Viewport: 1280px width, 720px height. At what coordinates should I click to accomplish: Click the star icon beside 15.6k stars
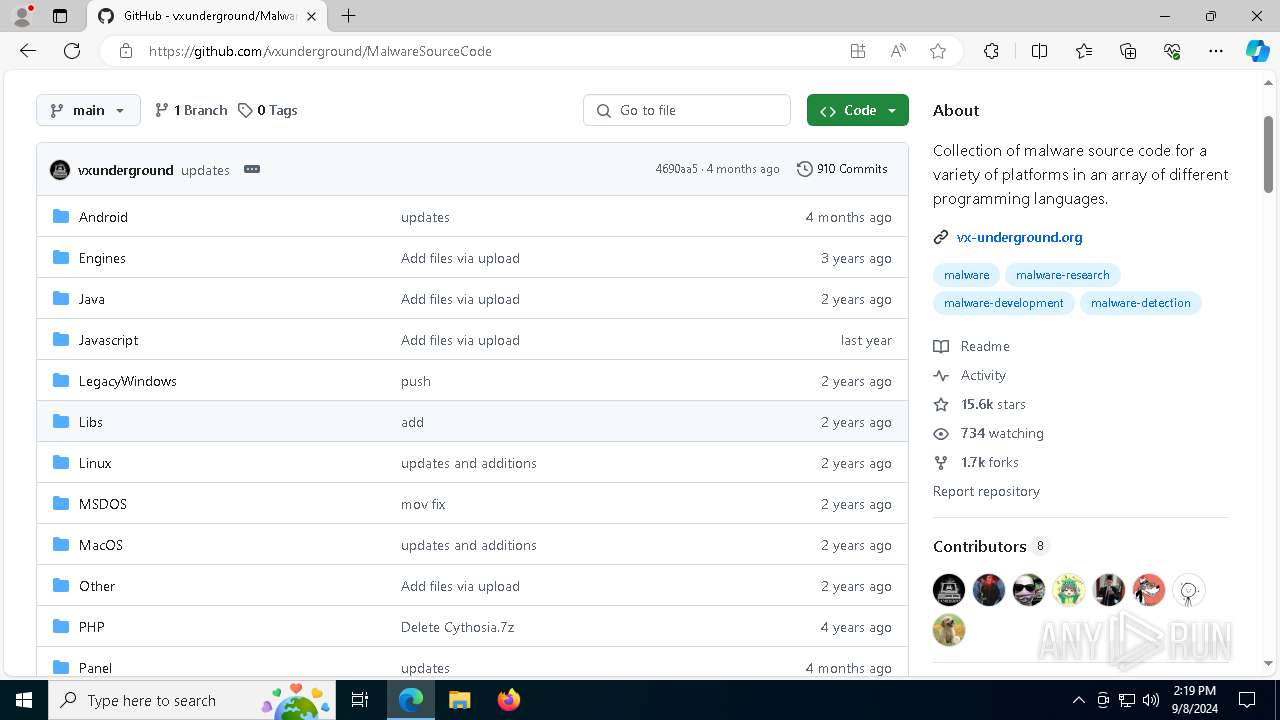point(941,404)
